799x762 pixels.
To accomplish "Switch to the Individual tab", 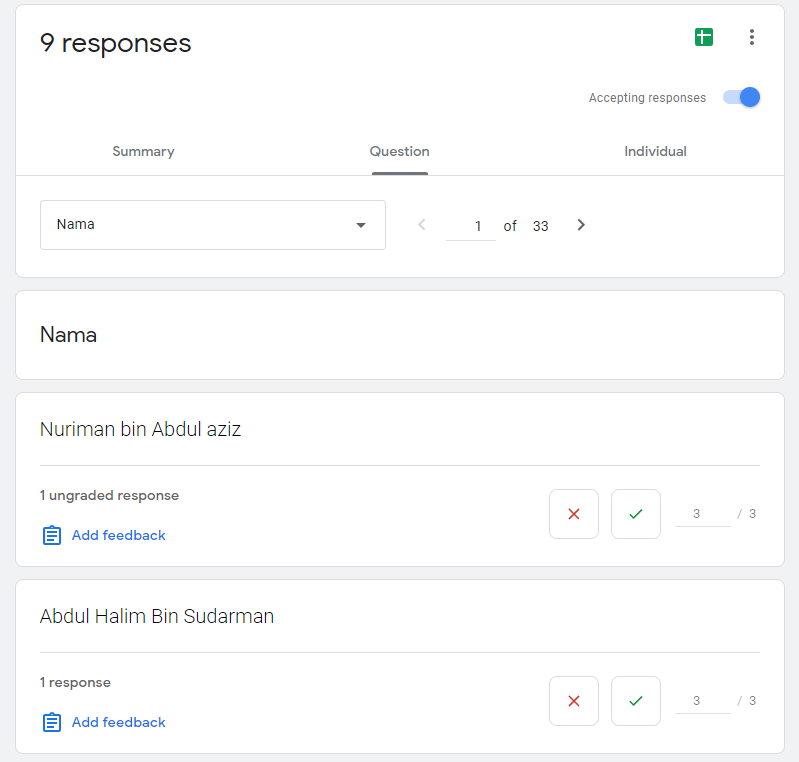I will click(655, 152).
